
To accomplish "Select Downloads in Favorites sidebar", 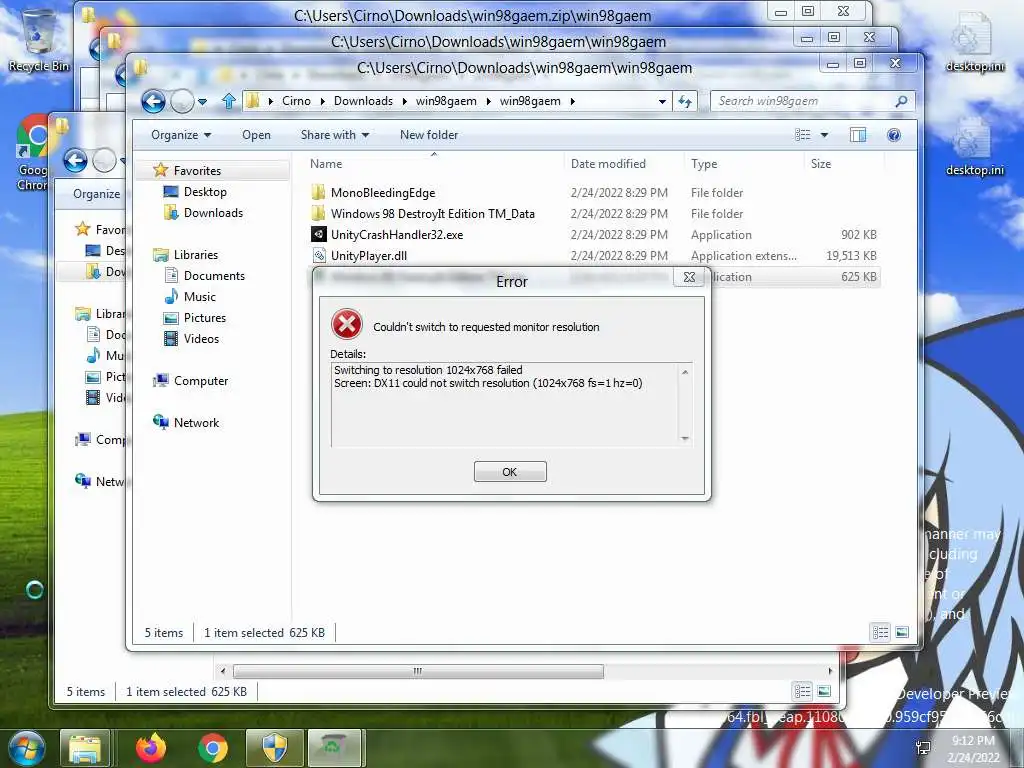I will tap(213, 213).
